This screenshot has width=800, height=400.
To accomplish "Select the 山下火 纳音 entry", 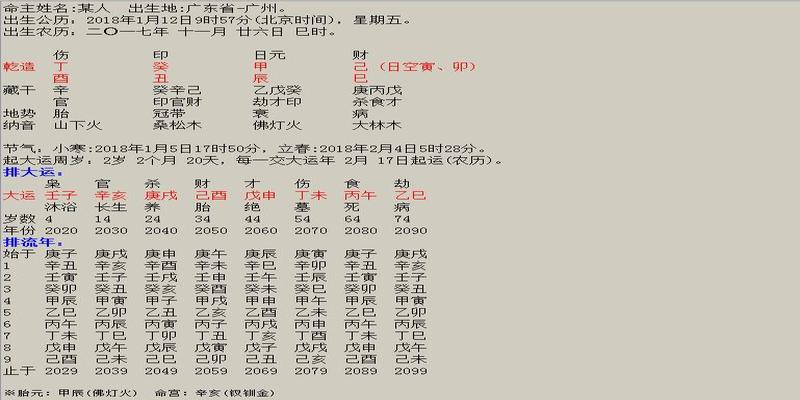I will click(x=72, y=125).
